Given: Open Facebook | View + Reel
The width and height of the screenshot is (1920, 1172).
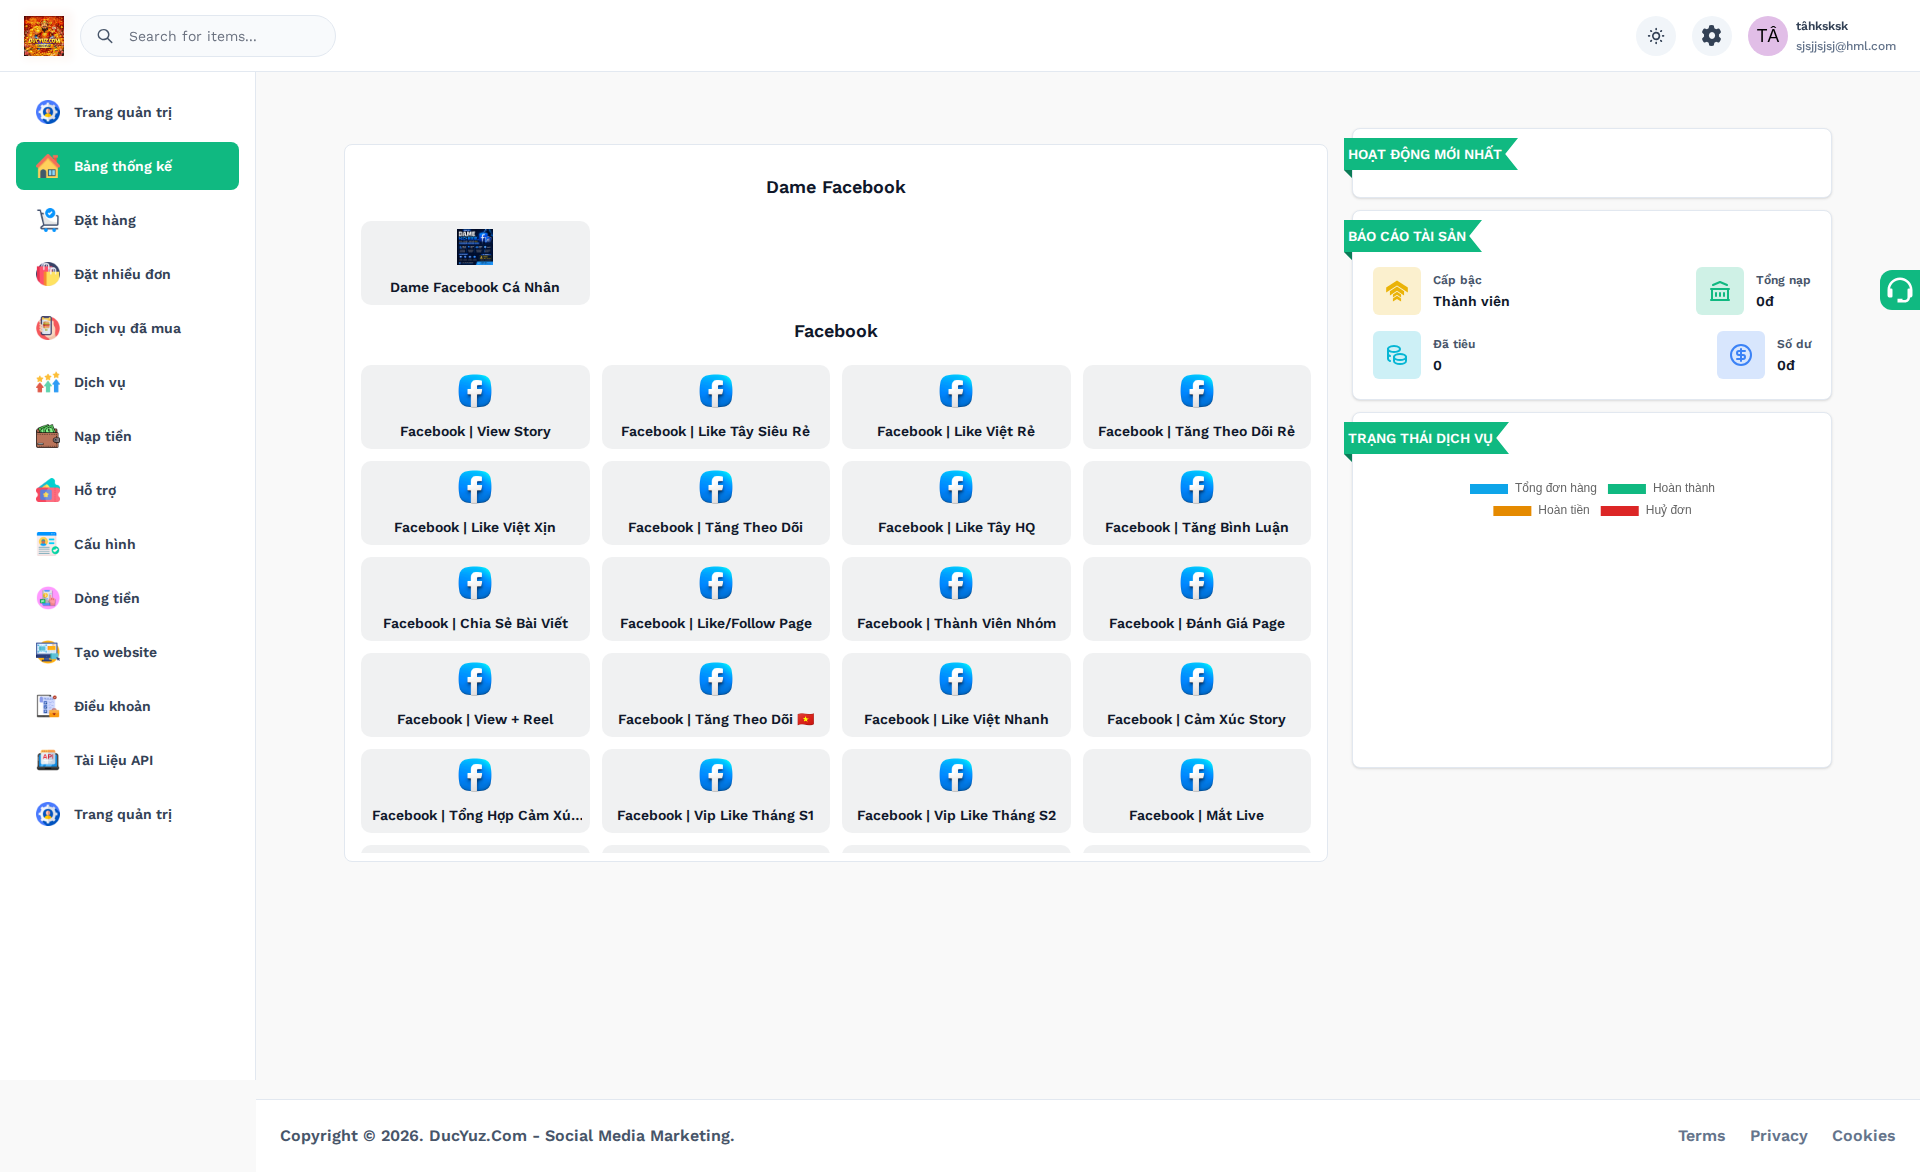Looking at the screenshot, I should tap(475, 695).
